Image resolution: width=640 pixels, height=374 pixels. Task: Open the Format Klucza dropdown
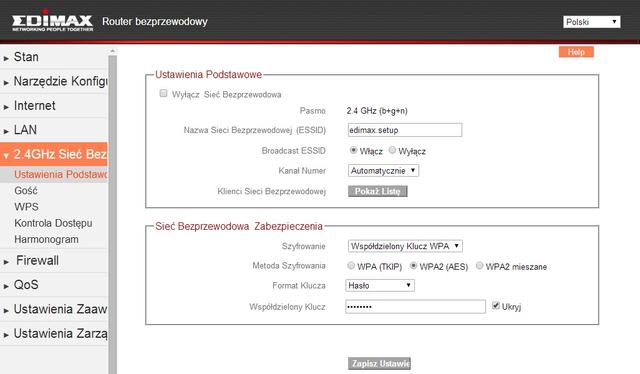click(x=380, y=285)
